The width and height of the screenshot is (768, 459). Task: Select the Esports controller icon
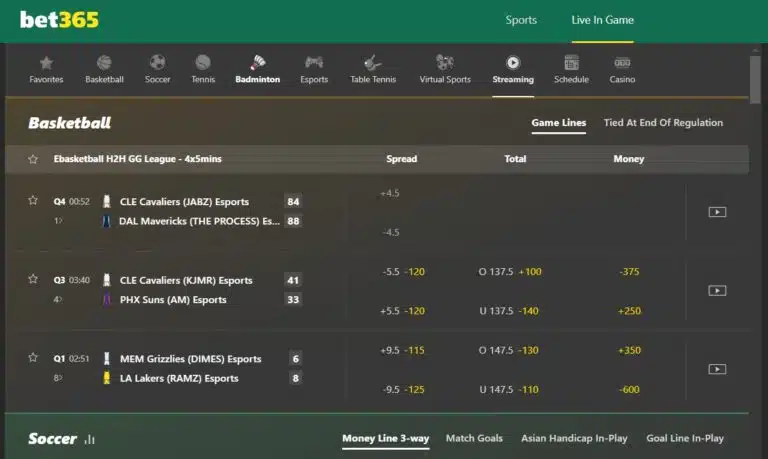click(x=314, y=63)
